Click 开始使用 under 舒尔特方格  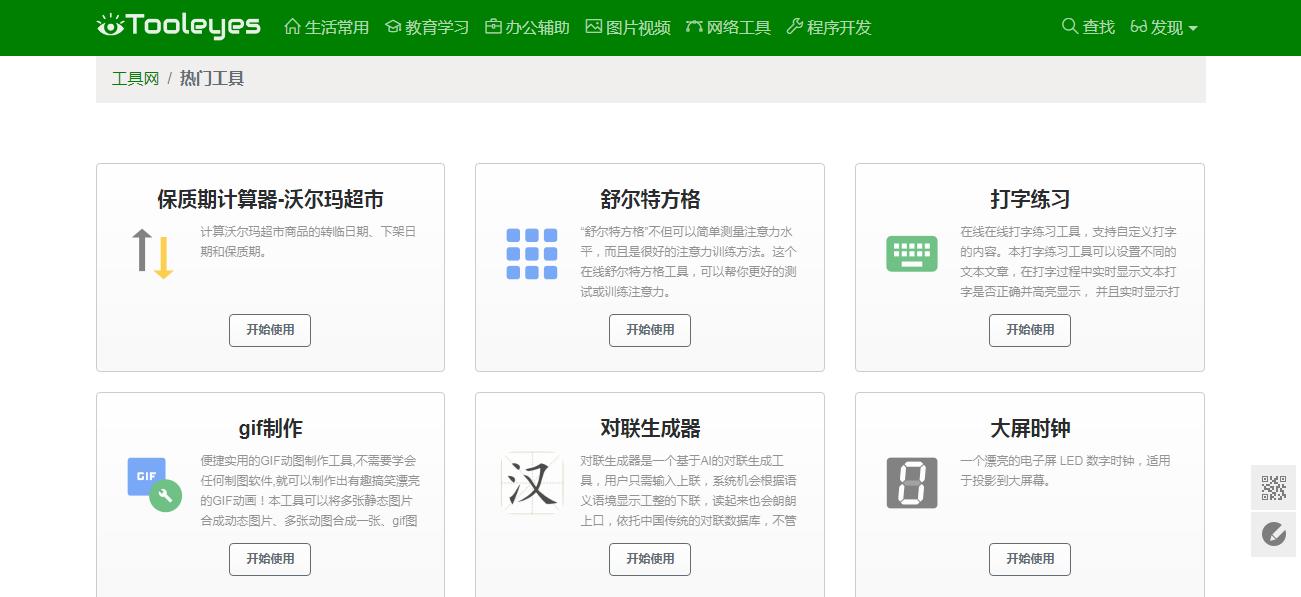point(649,330)
